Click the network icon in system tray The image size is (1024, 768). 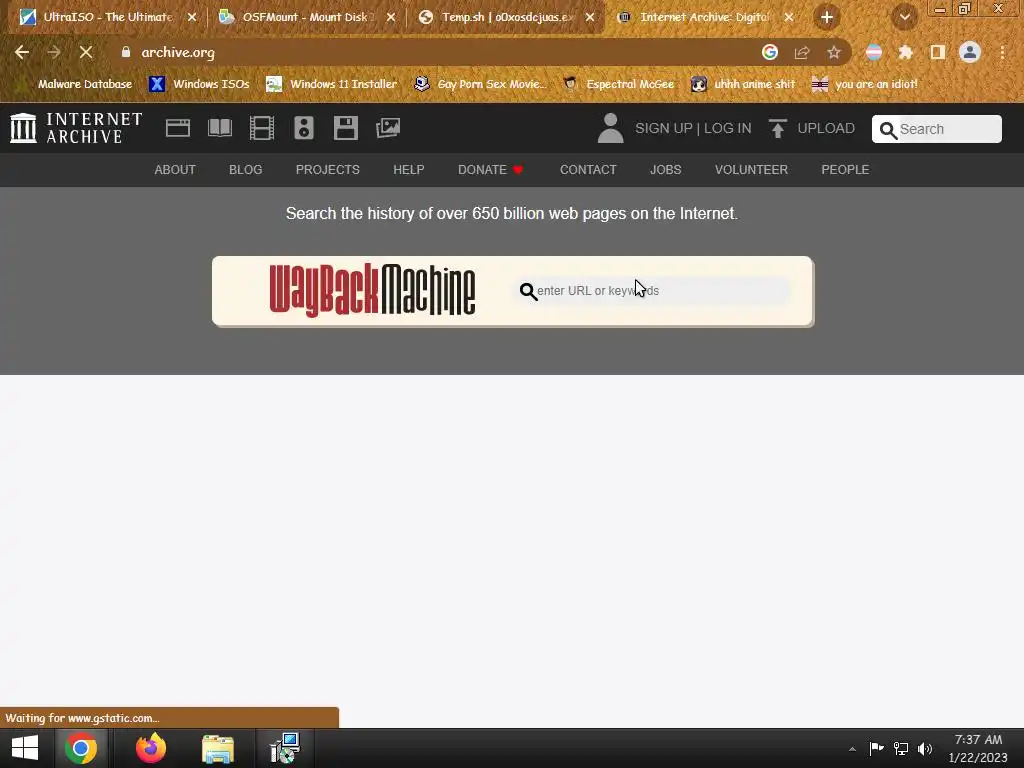pyautogui.click(x=901, y=749)
